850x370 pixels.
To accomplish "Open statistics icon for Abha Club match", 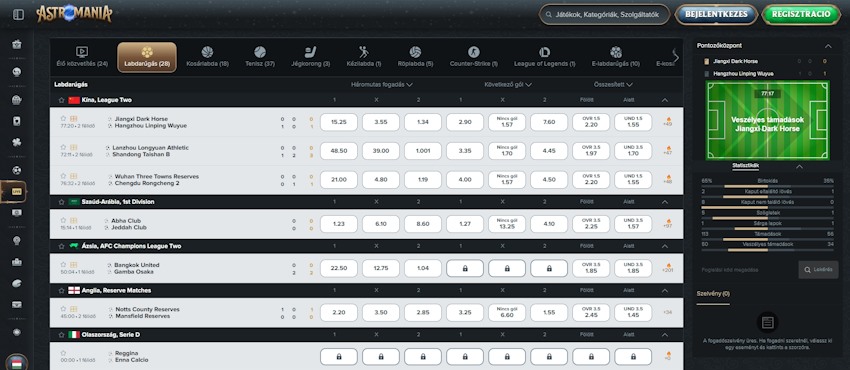I will [x=74, y=220].
